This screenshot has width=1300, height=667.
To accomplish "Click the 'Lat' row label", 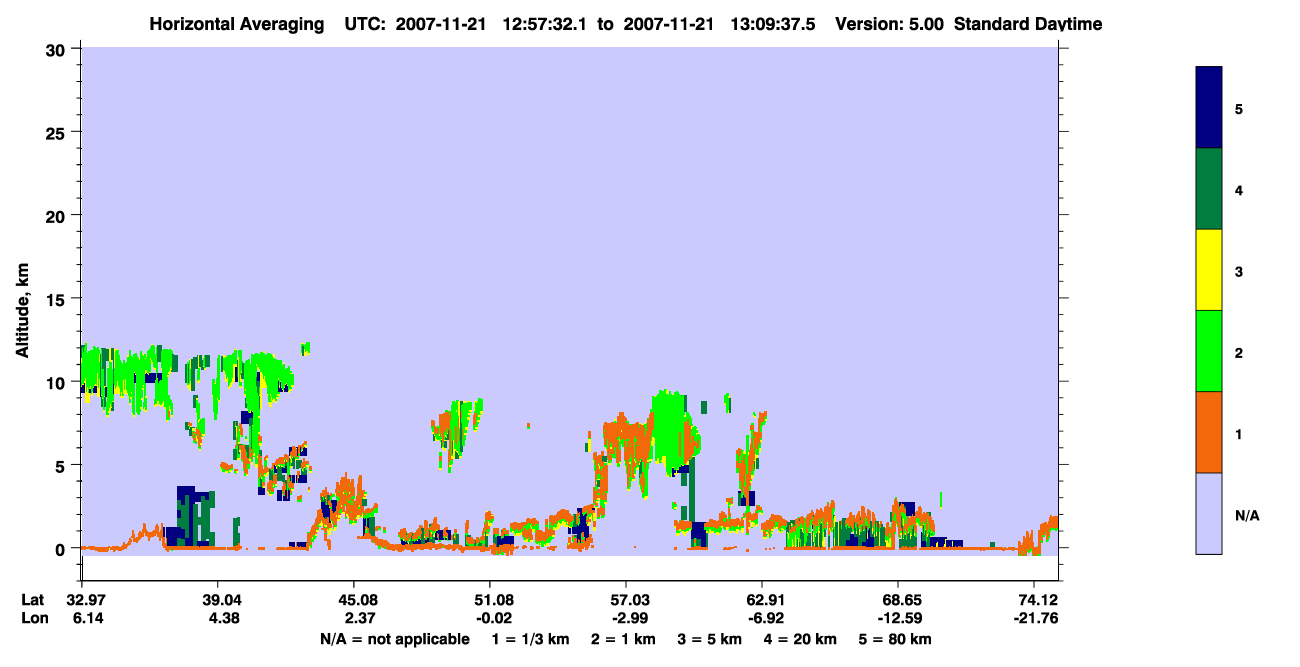I will (33, 600).
